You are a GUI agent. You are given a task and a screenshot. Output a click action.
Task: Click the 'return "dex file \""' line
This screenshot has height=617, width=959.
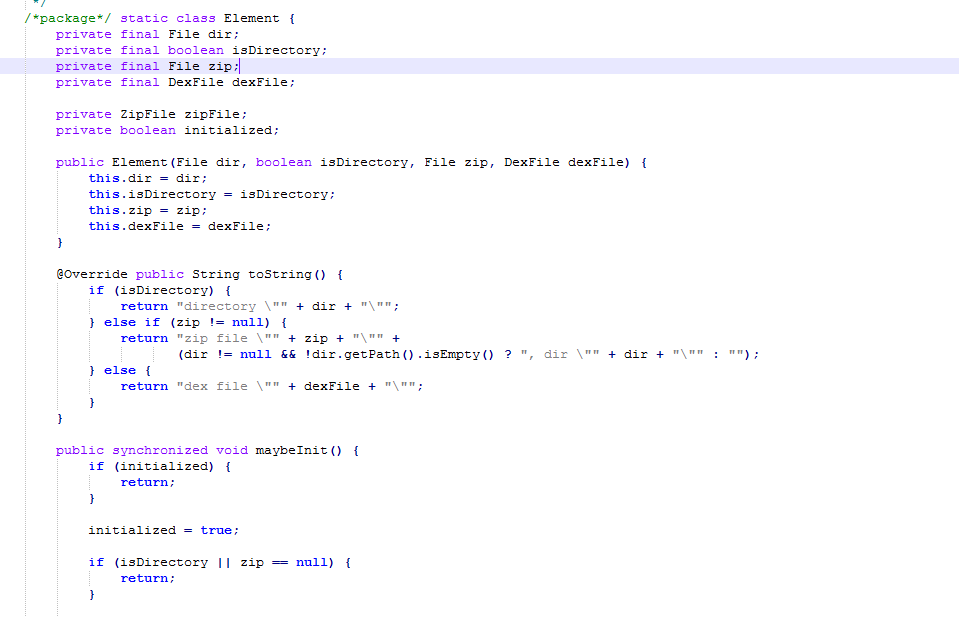click(x=272, y=386)
